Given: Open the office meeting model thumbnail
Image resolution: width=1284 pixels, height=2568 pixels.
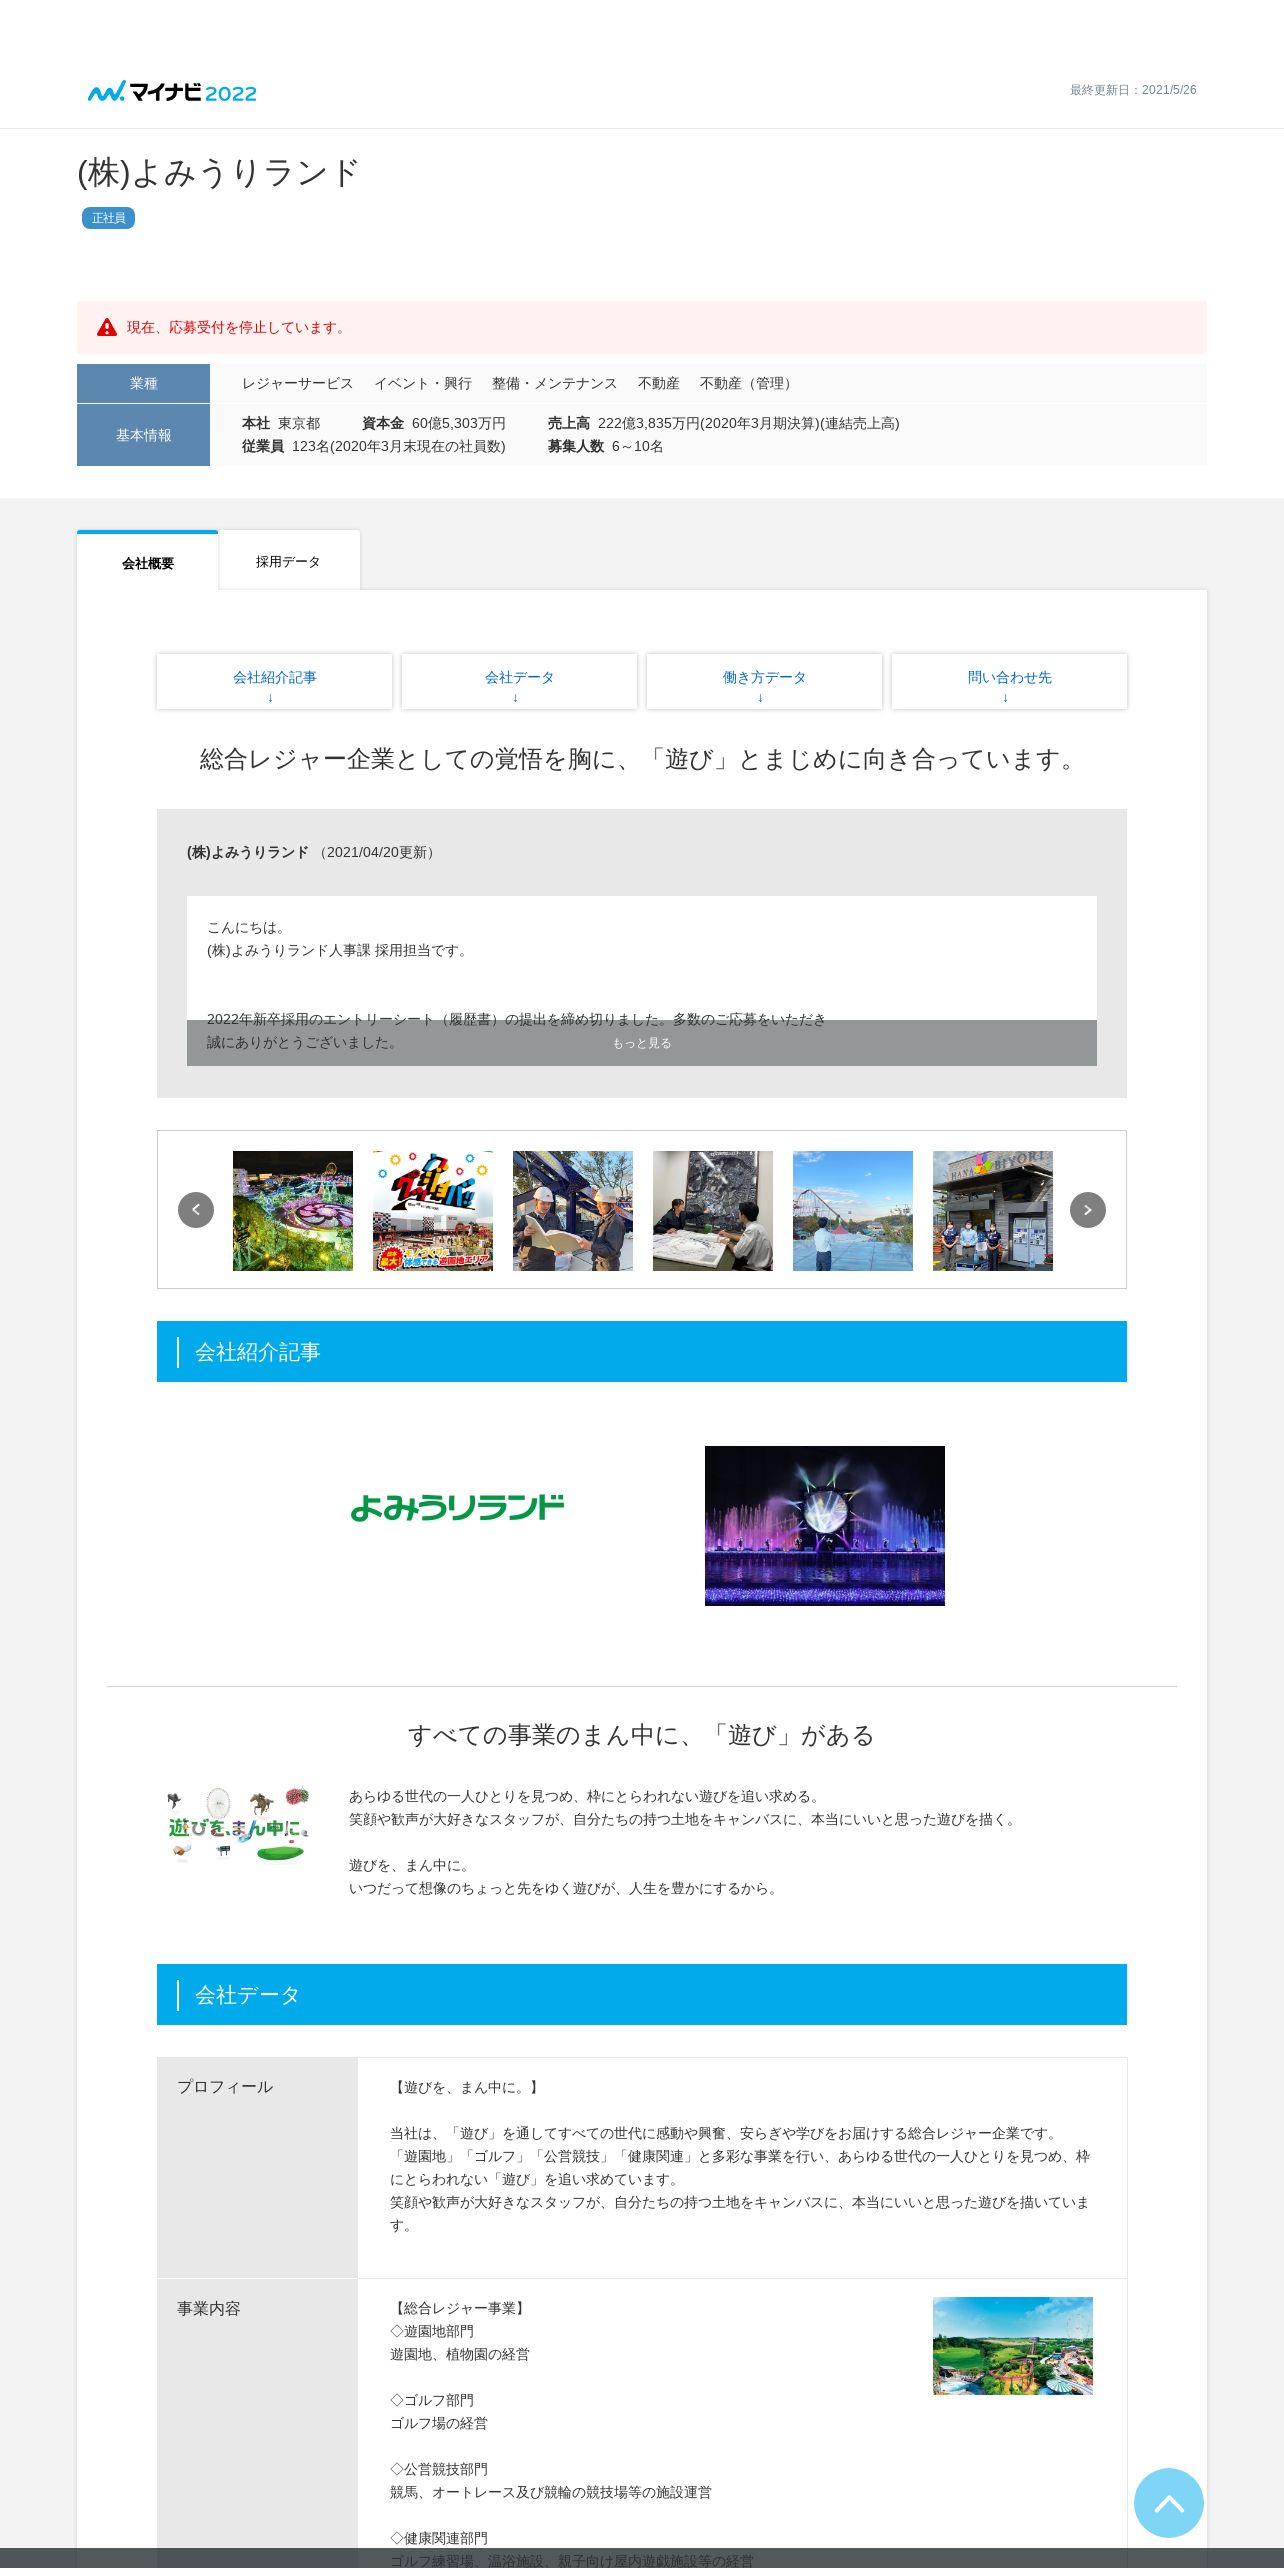Looking at the screenshot, I should 713,1211.
